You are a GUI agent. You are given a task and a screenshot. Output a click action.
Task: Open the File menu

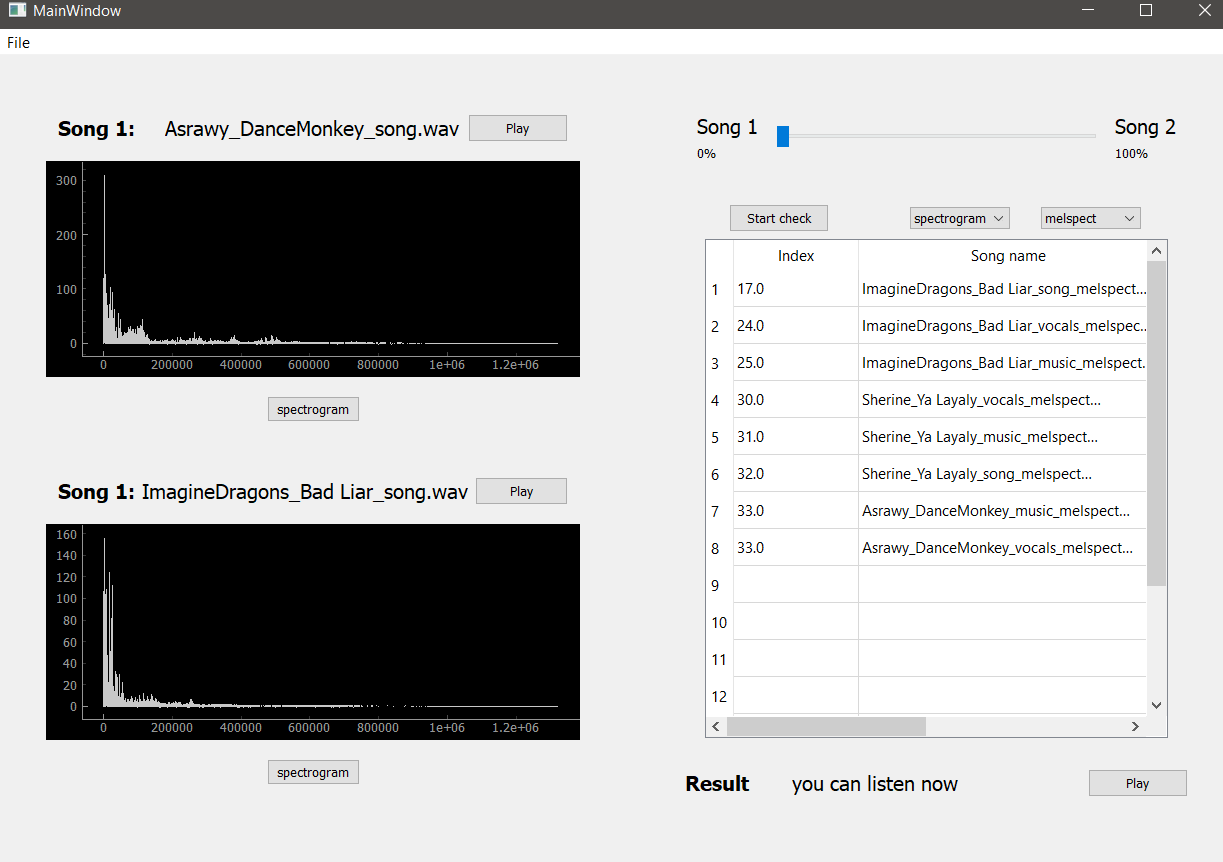click(x=18, y=43)
